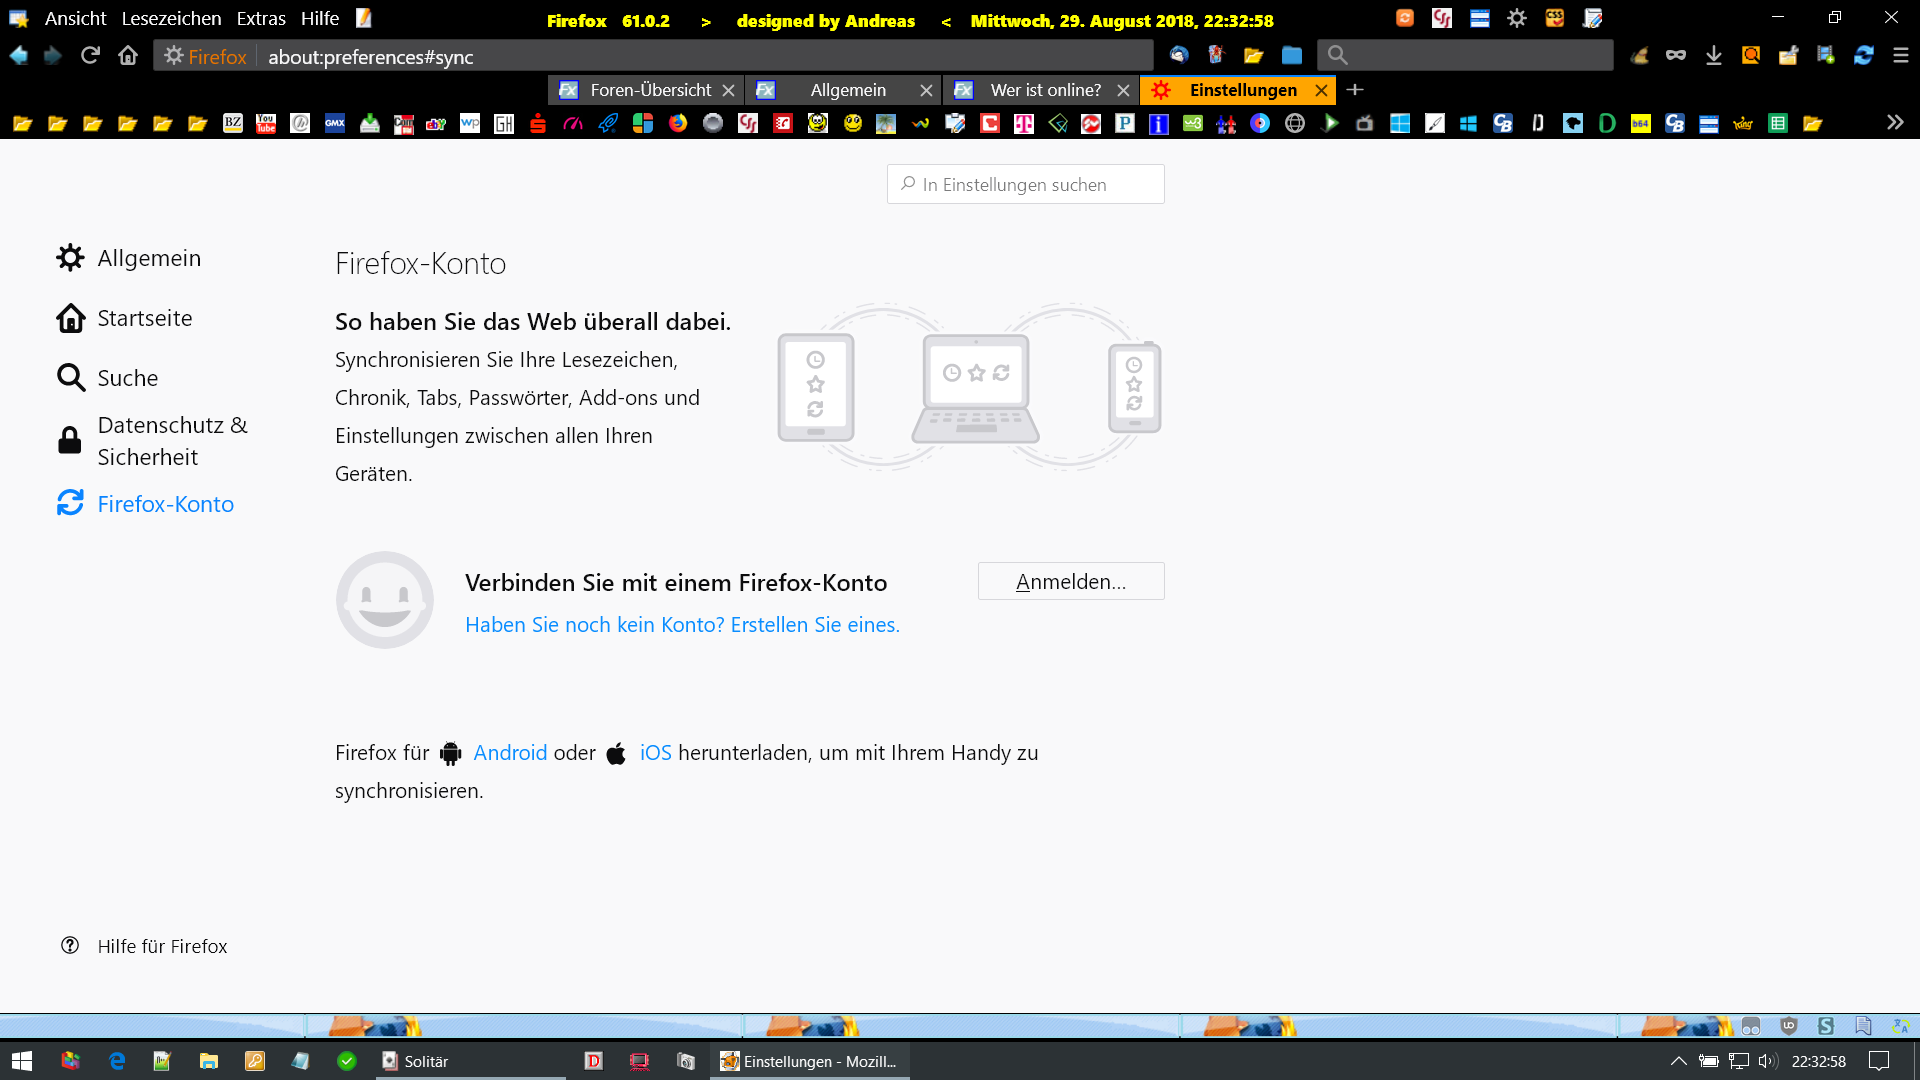This screenshot has width=1920, height=1080.
Task: Reload the current page
Action: click(90, 56)
